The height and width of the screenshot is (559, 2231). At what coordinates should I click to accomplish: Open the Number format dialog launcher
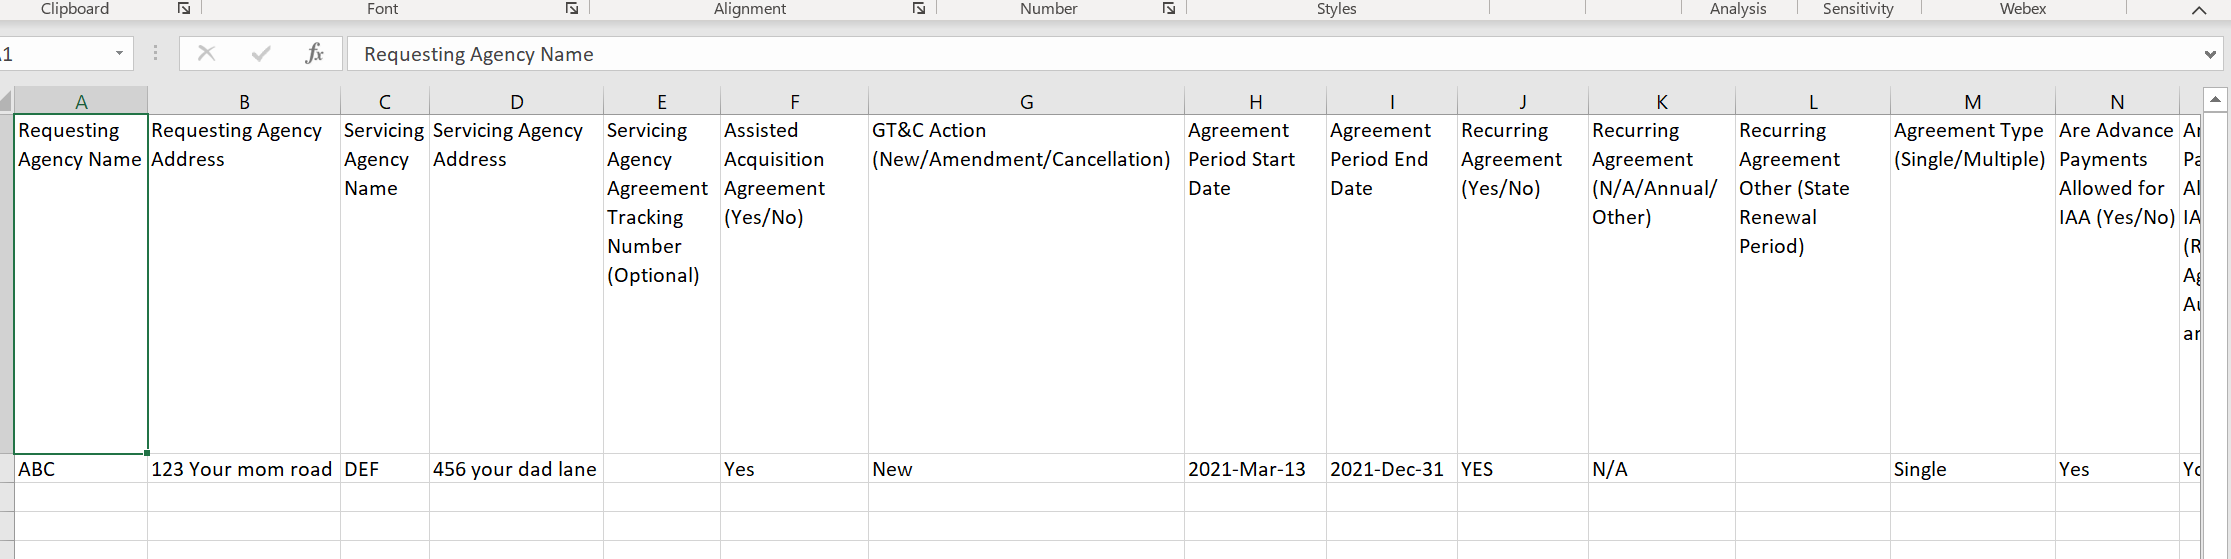coord(1168,8)
